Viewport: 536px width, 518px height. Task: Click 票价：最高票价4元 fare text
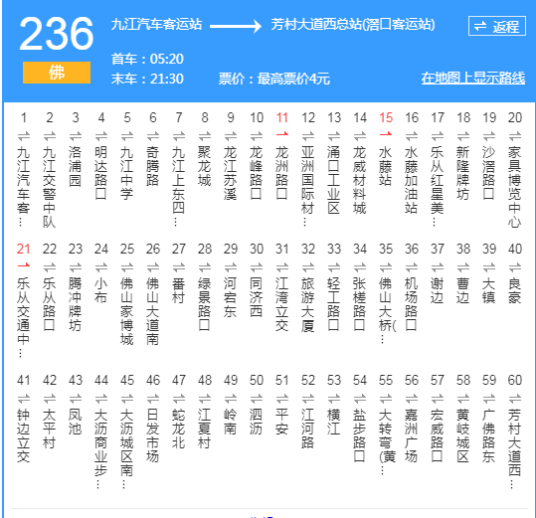click(x=274, y=79)
